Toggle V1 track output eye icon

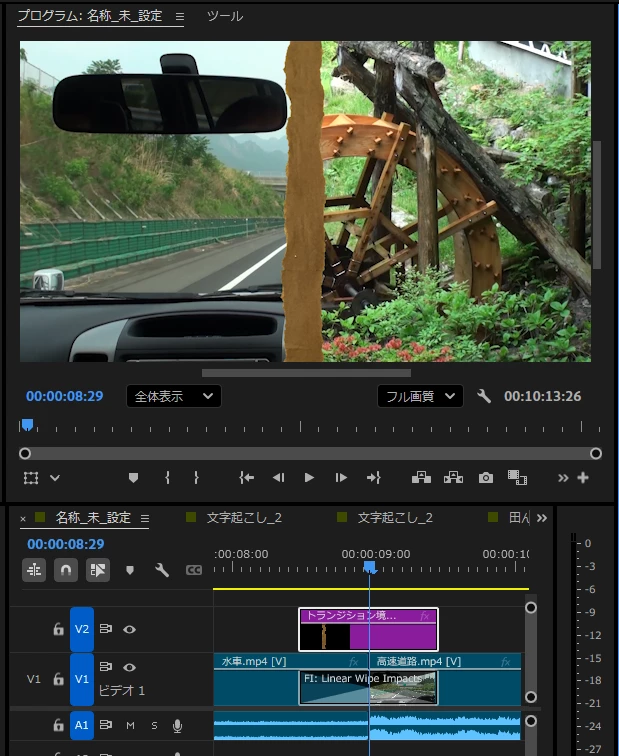point(129,667)
